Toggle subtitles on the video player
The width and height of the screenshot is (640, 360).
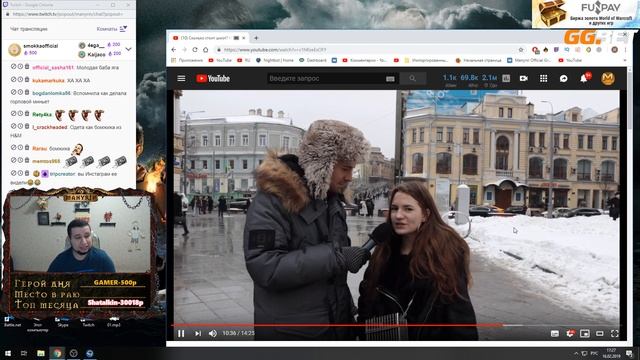(x=555, y=333)
